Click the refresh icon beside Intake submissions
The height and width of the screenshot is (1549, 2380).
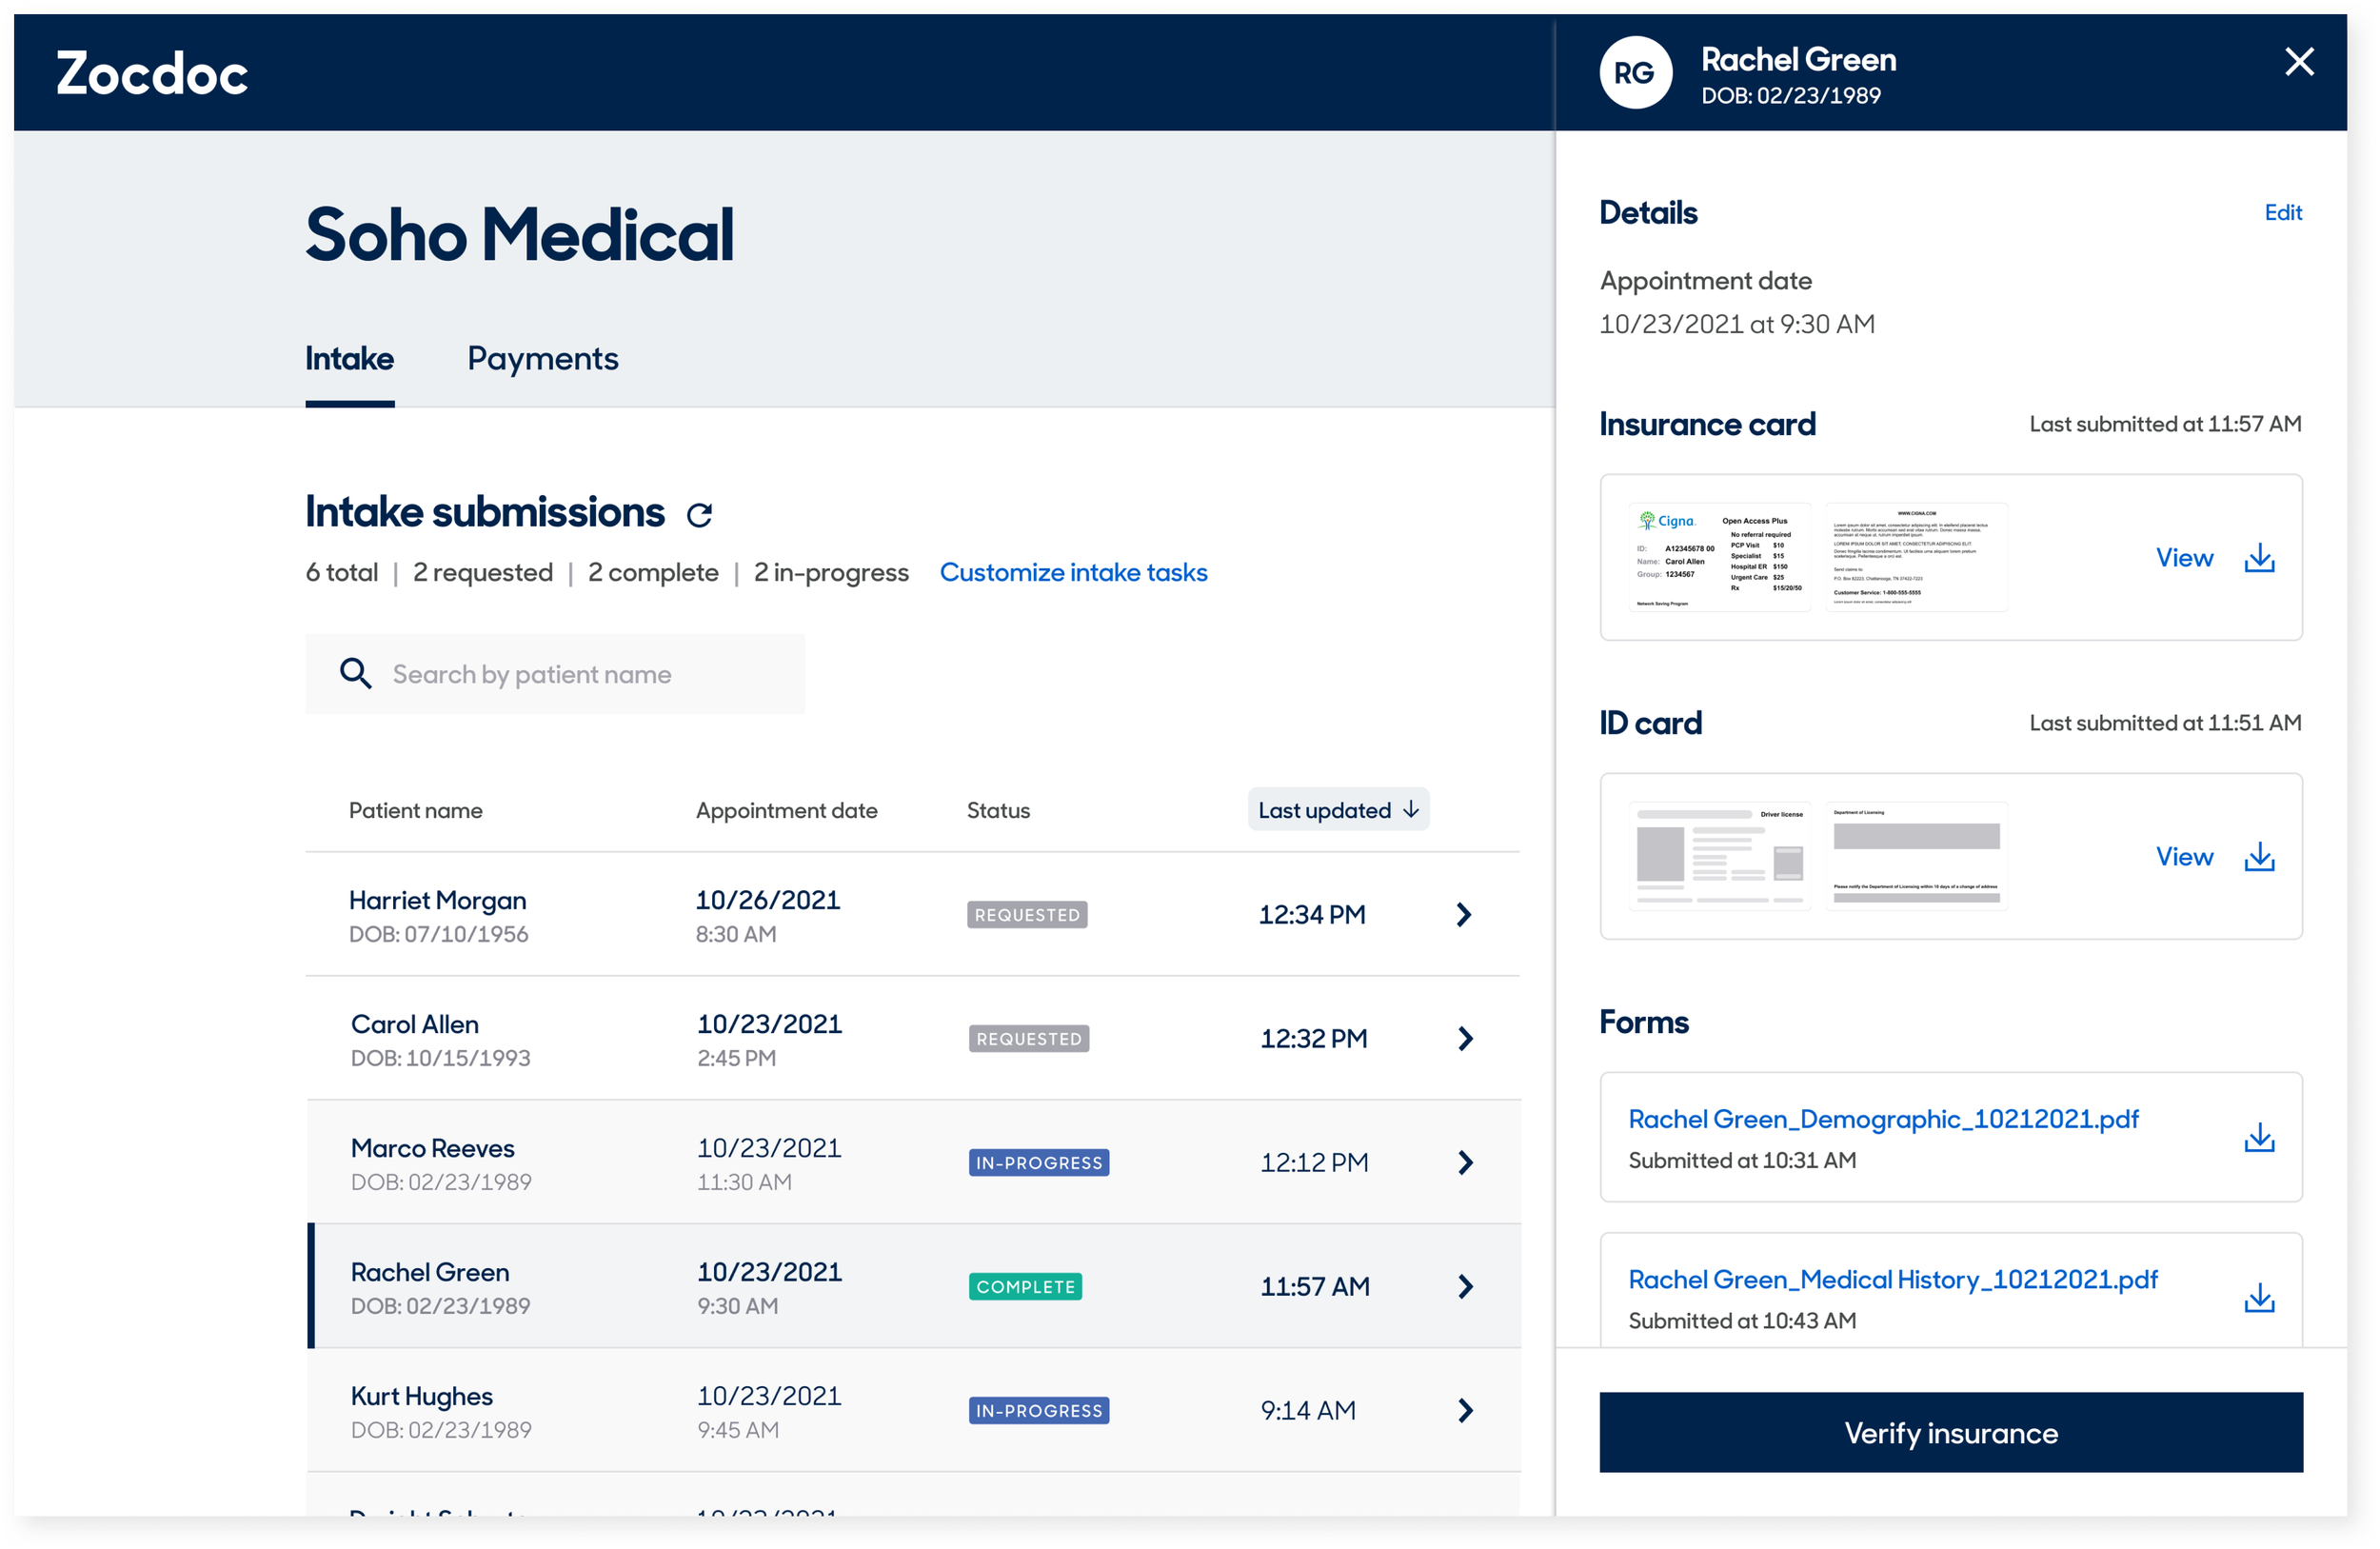(699, 514)
